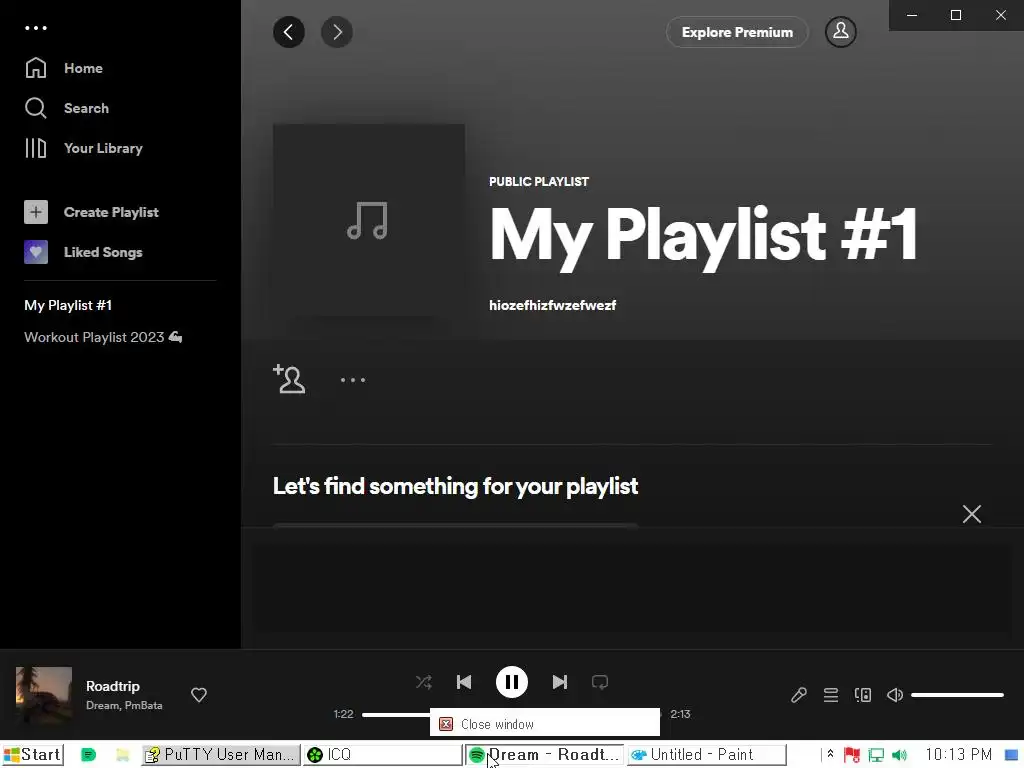1024x768 pixels.
Task: Click the volume slider
Action: (957, 695)
